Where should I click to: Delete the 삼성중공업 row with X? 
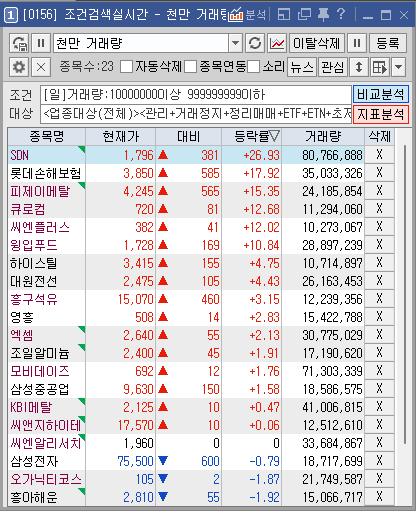tap(379, 389)
